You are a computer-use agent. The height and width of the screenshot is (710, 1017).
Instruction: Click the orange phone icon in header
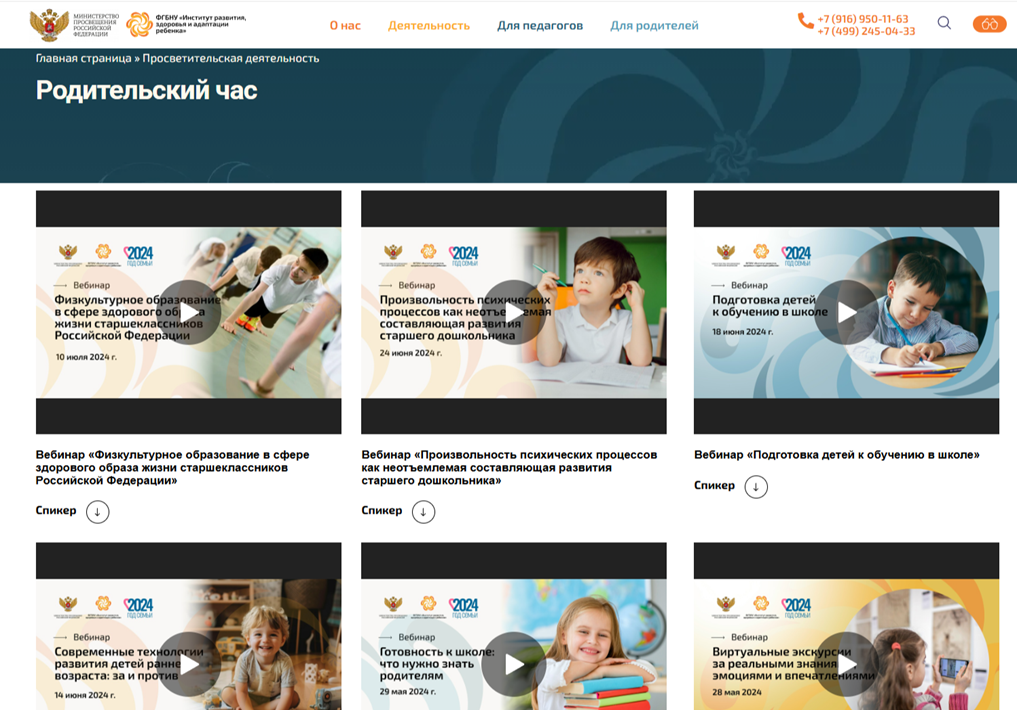(x=805, y=20)
